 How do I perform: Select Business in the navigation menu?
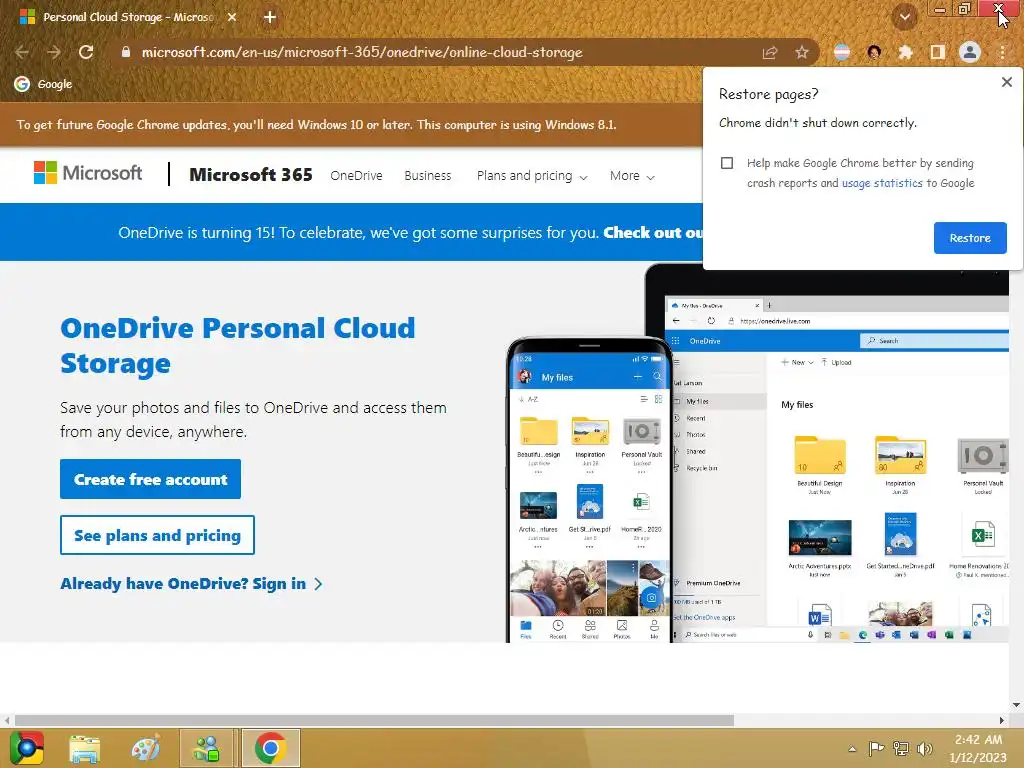coord(428,176)
